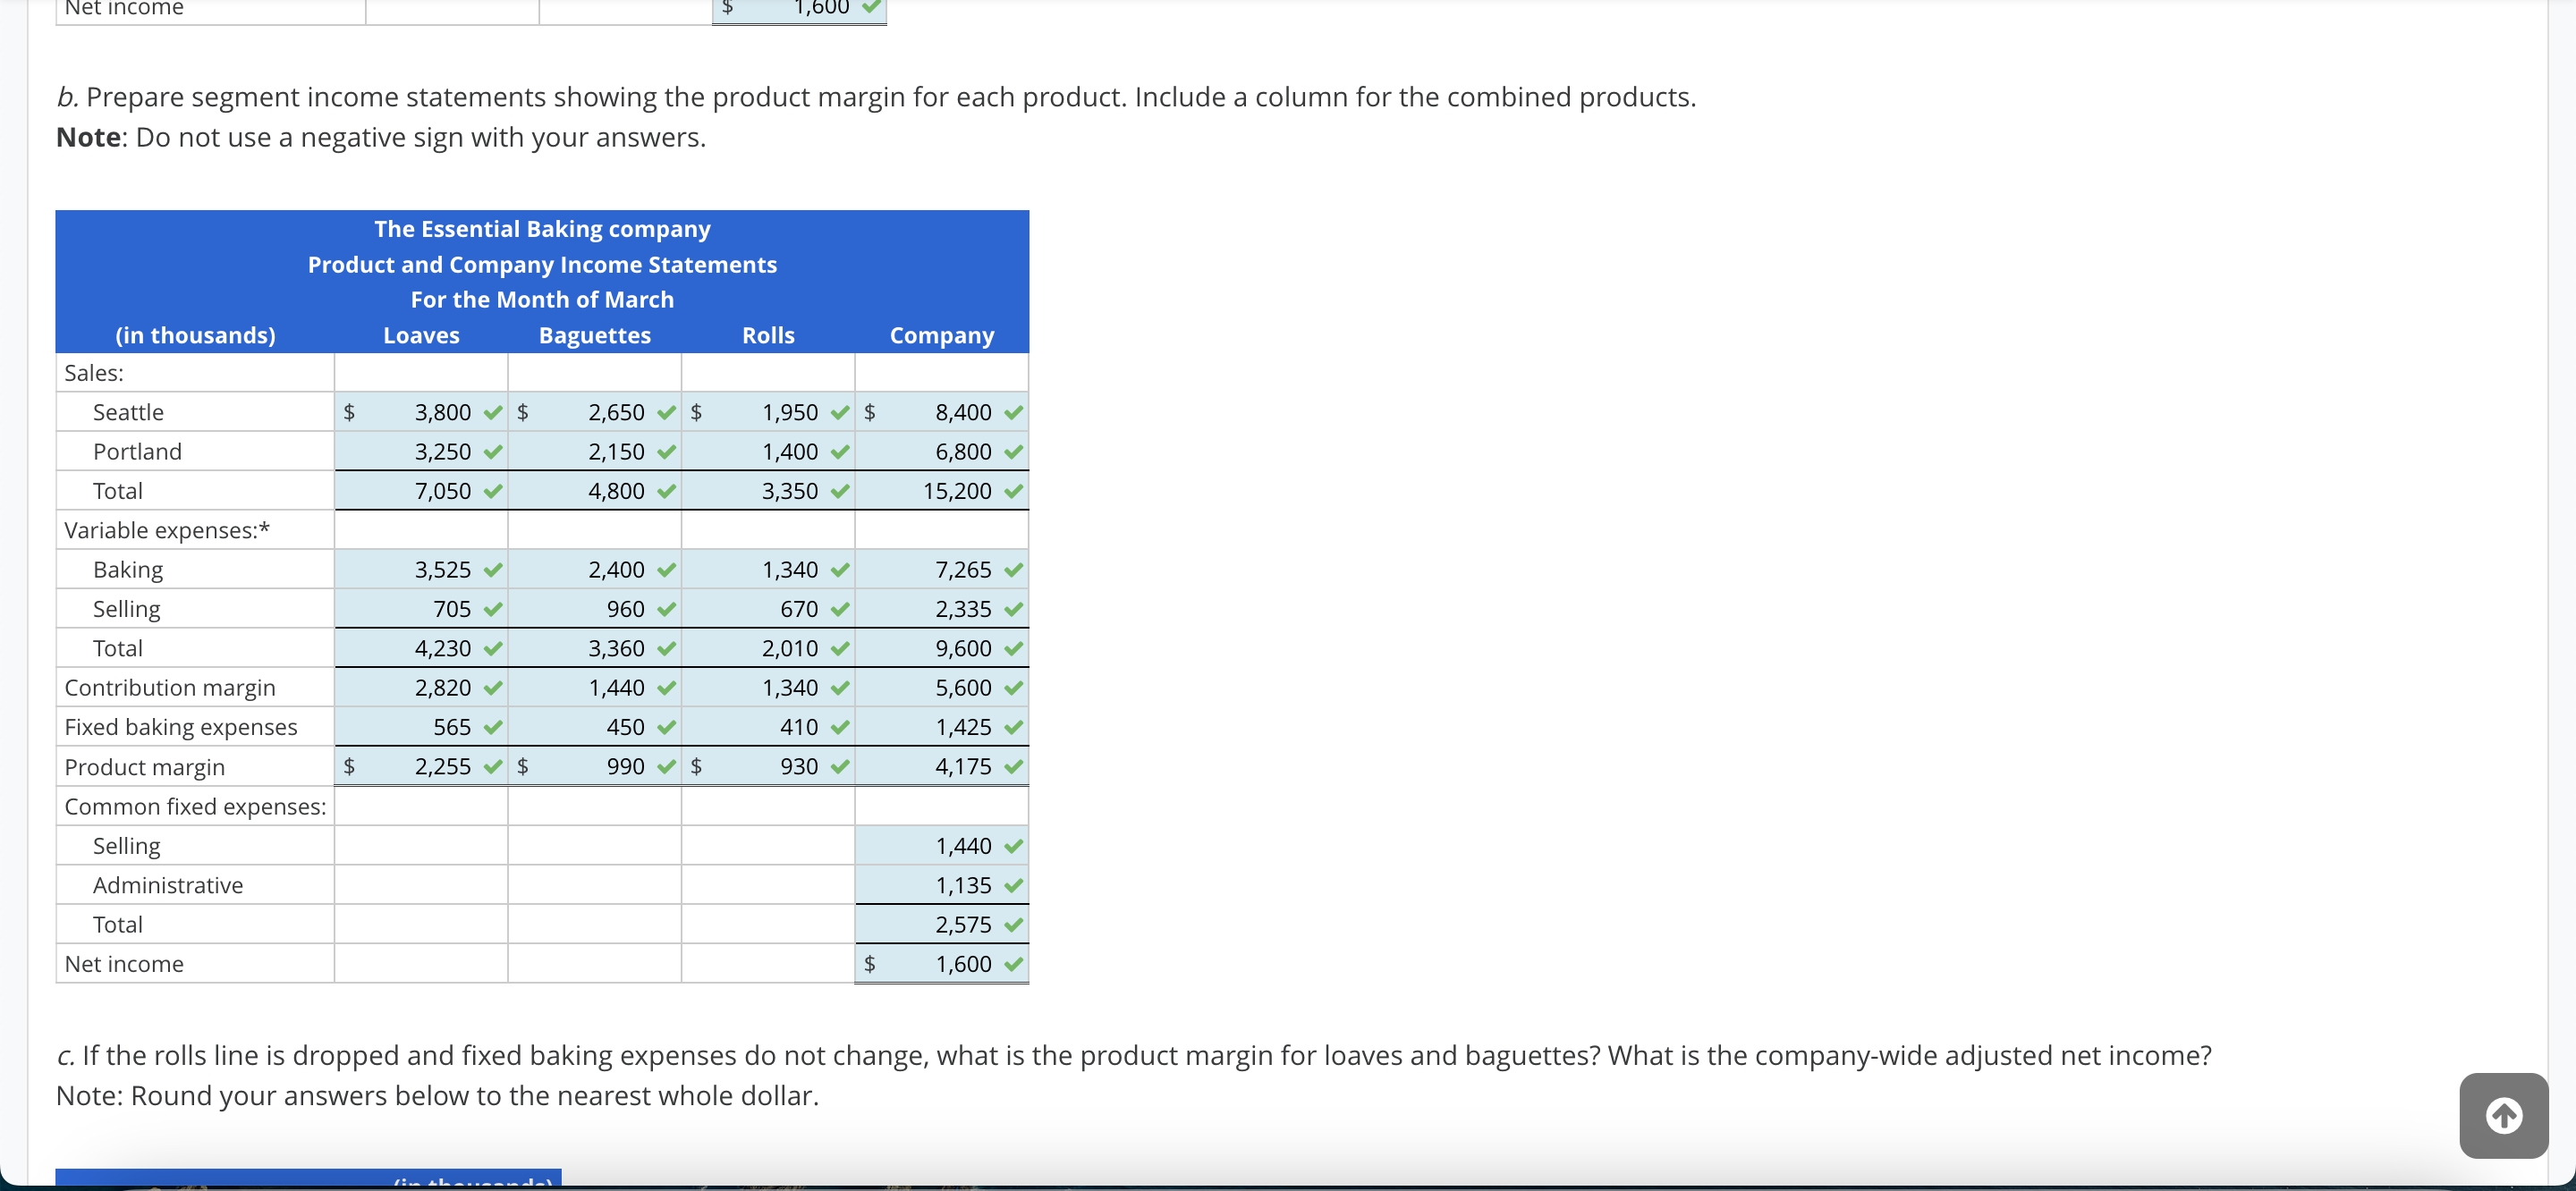The height and width of the screenshot is (1191, 2576).
Task: Click the checkmark next to Net income 1,600
Action: coord(1013,963)
